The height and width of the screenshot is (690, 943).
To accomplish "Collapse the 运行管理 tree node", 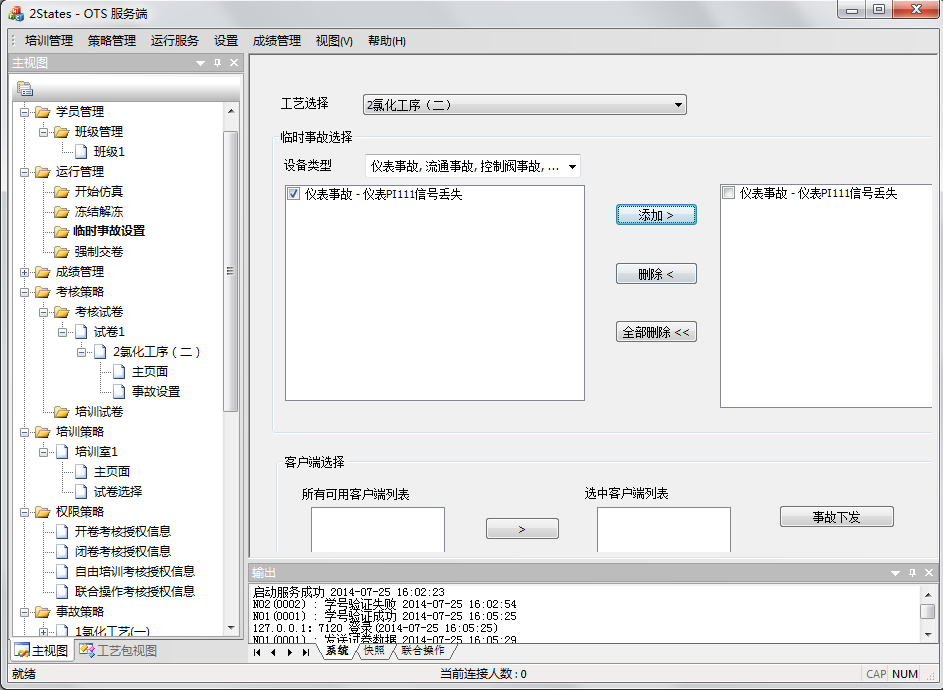I will [25, 172].
